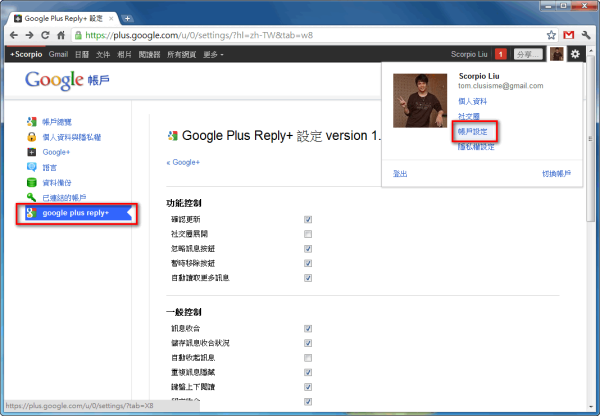Click the browser forward arrow
Viewport: 600px width, 416px height.
click(x=29, y=35)
